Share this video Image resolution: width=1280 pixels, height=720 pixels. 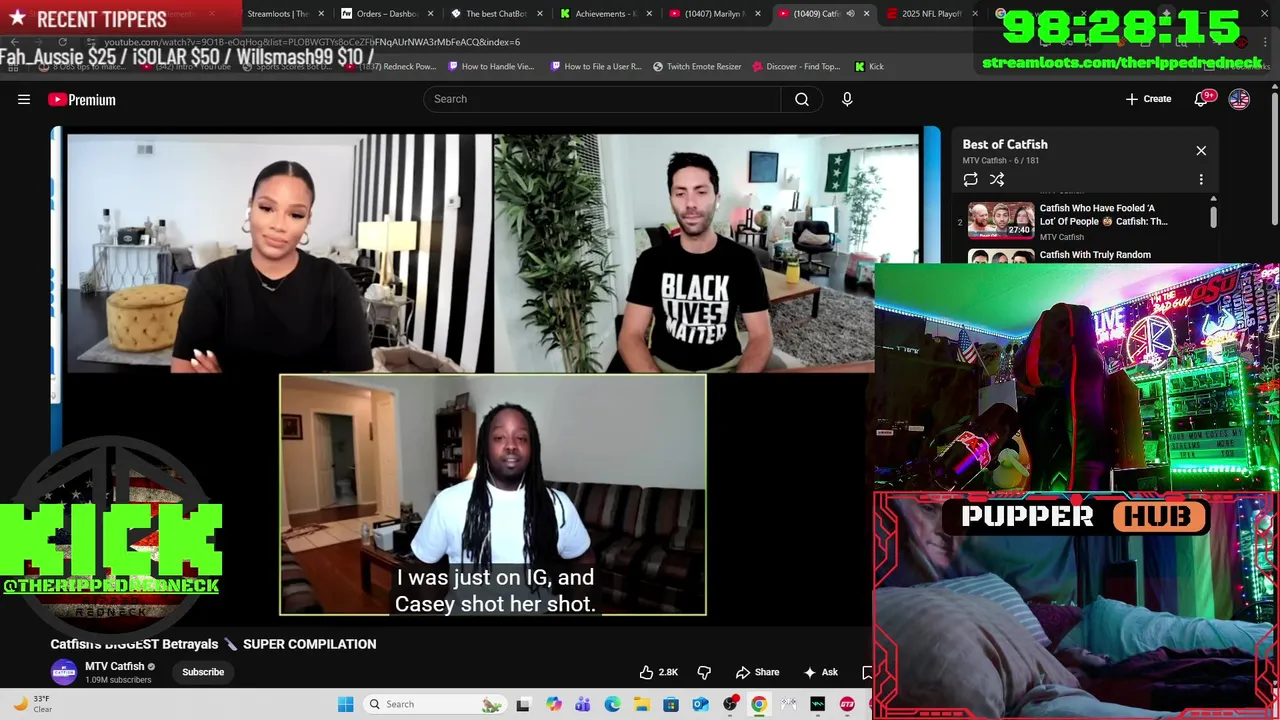coord(757,672)
